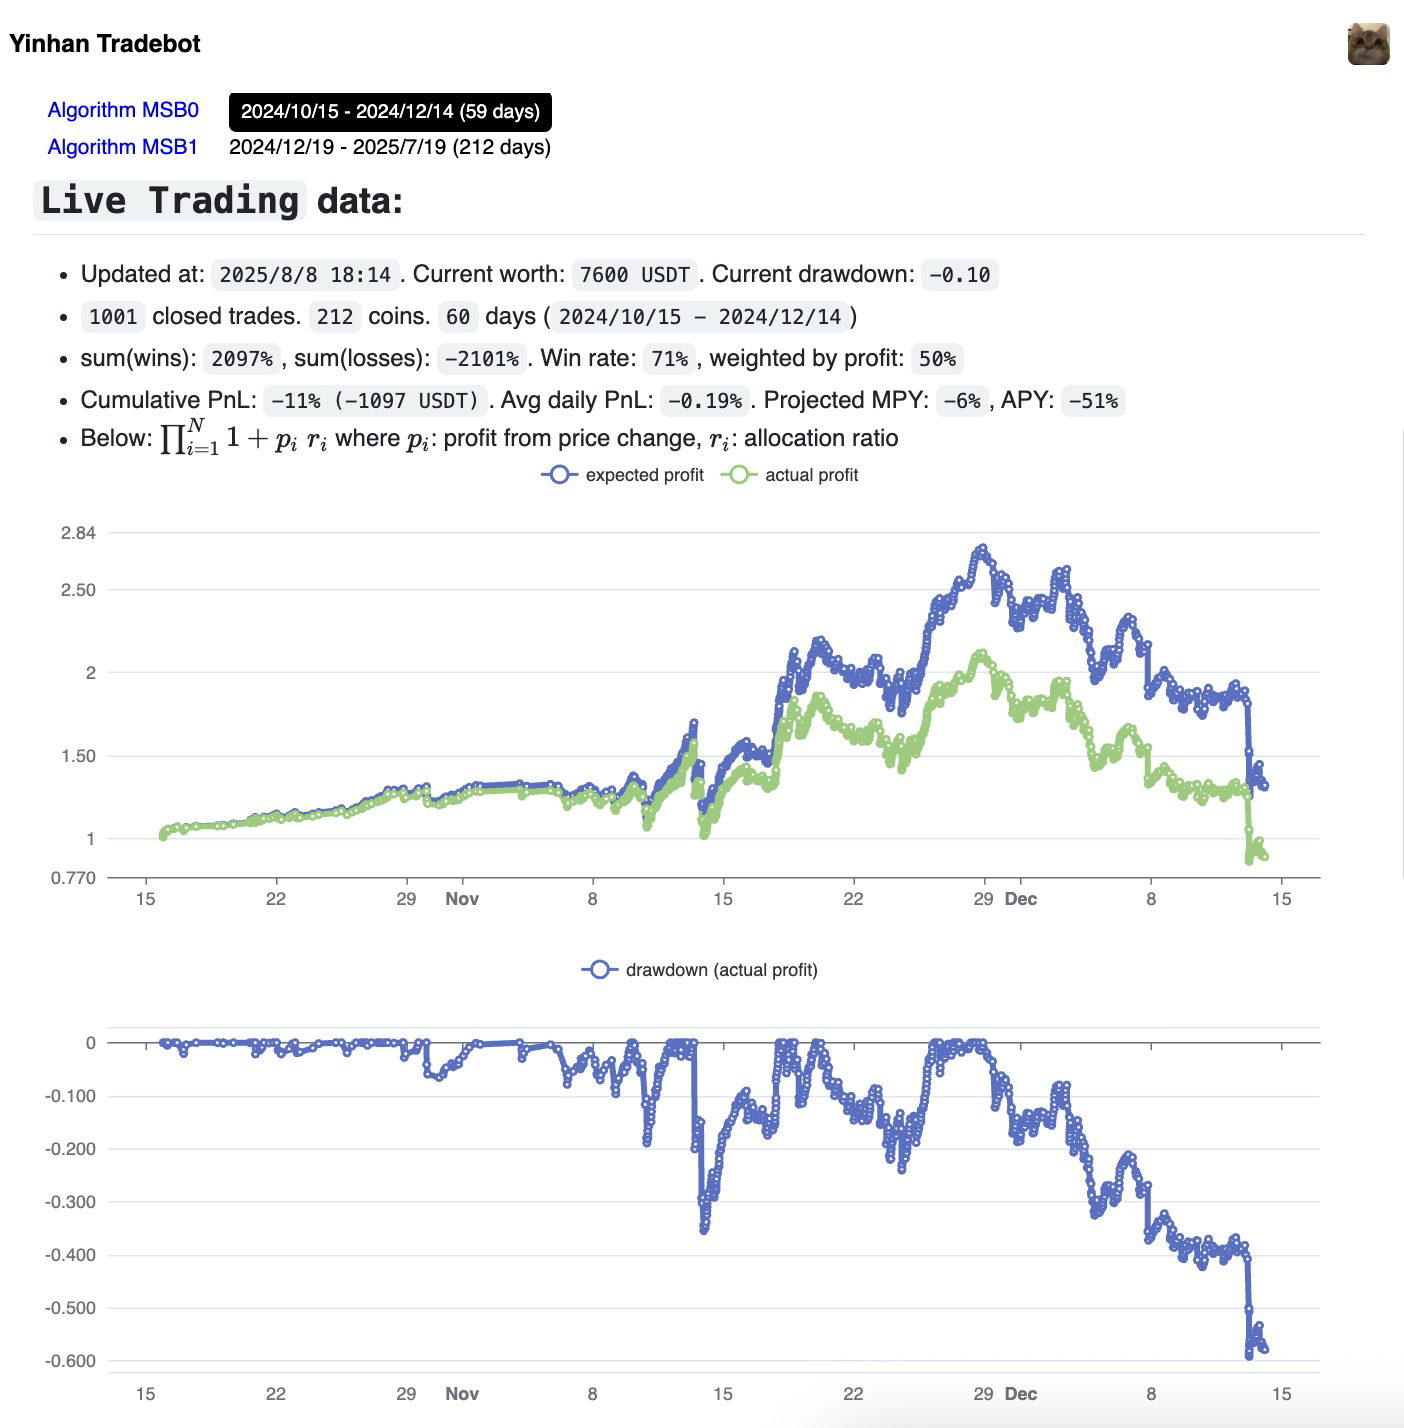Click the Live Trading code heading
The height and width of the screenshot is (1428, 1404).
(x=170, y=201)
